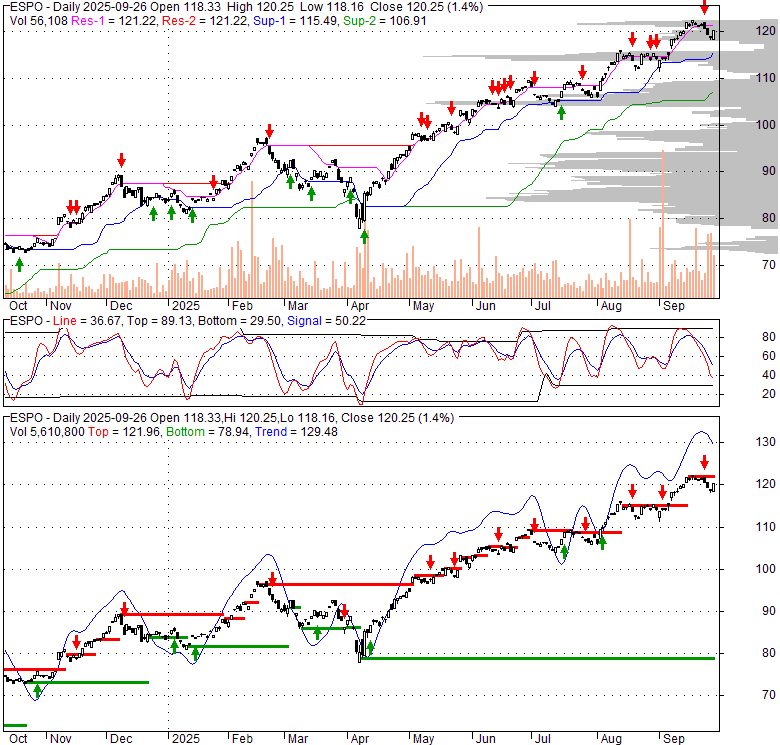The height and width of the screenshot is (745, 780).
Task: Click the Trend = 129.48 label
Action: tap(296, 432)
